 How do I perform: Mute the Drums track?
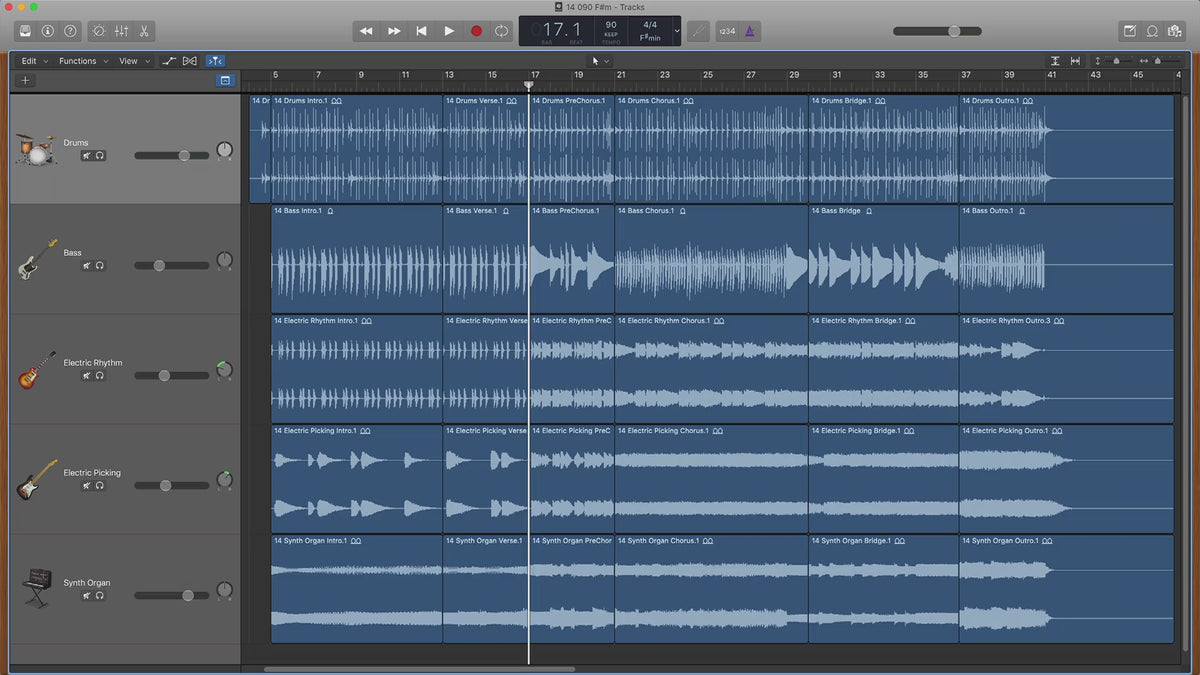click(87, 156)
